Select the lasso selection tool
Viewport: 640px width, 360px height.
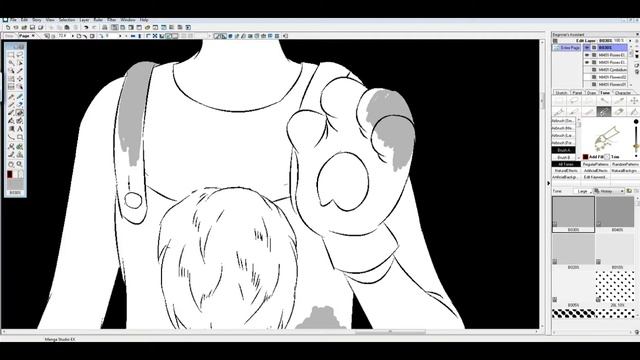[20, 55]
